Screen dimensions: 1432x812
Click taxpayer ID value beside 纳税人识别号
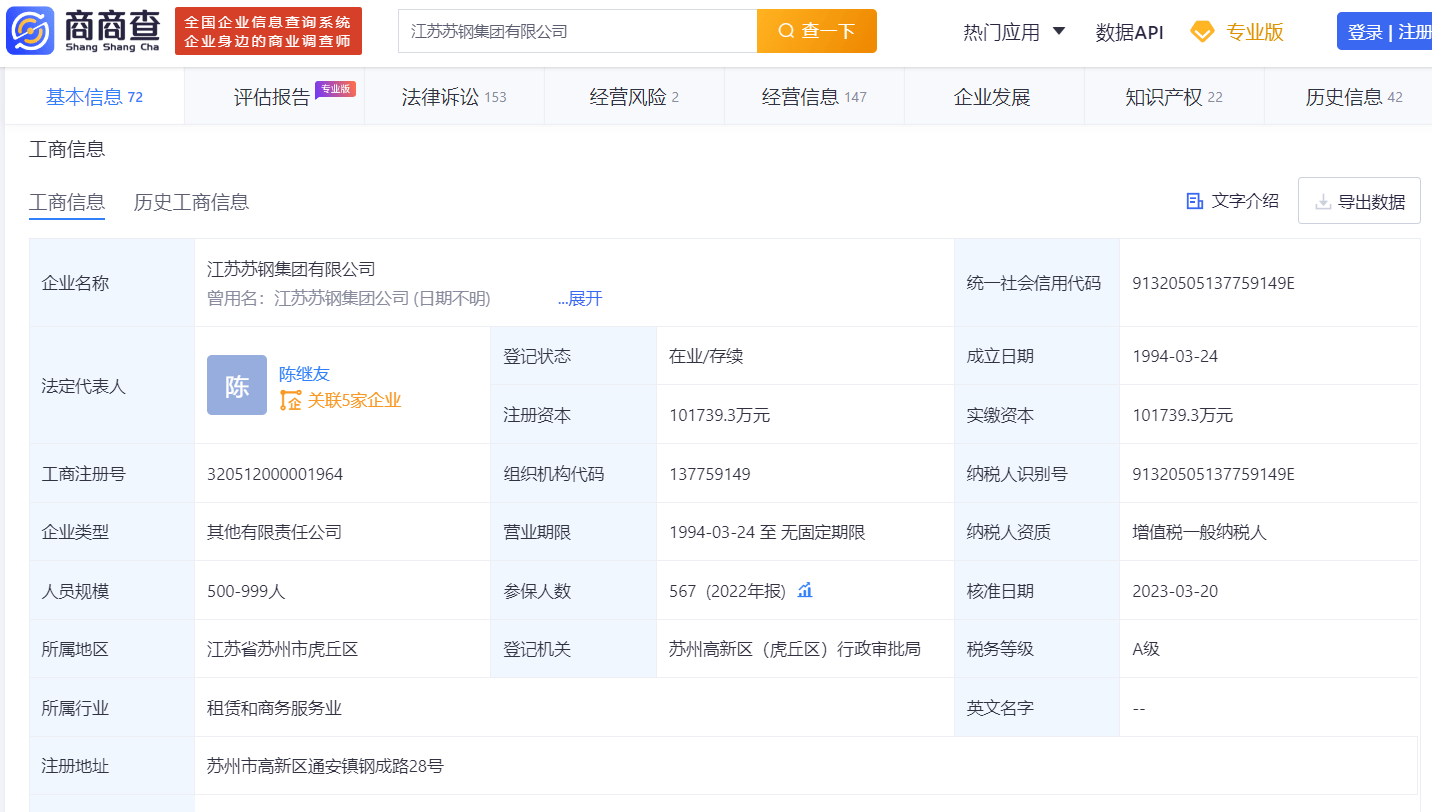pos(1213,474)
